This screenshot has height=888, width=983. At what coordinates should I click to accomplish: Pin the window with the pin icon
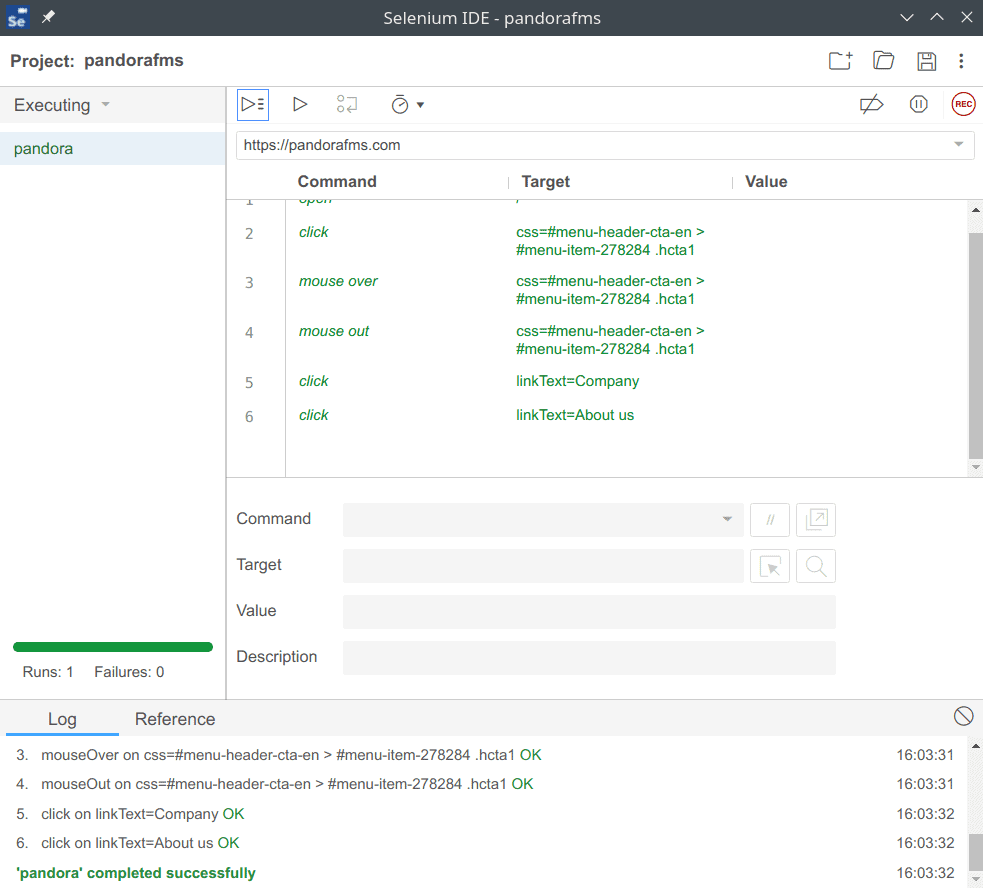click(x=48, y=17)
